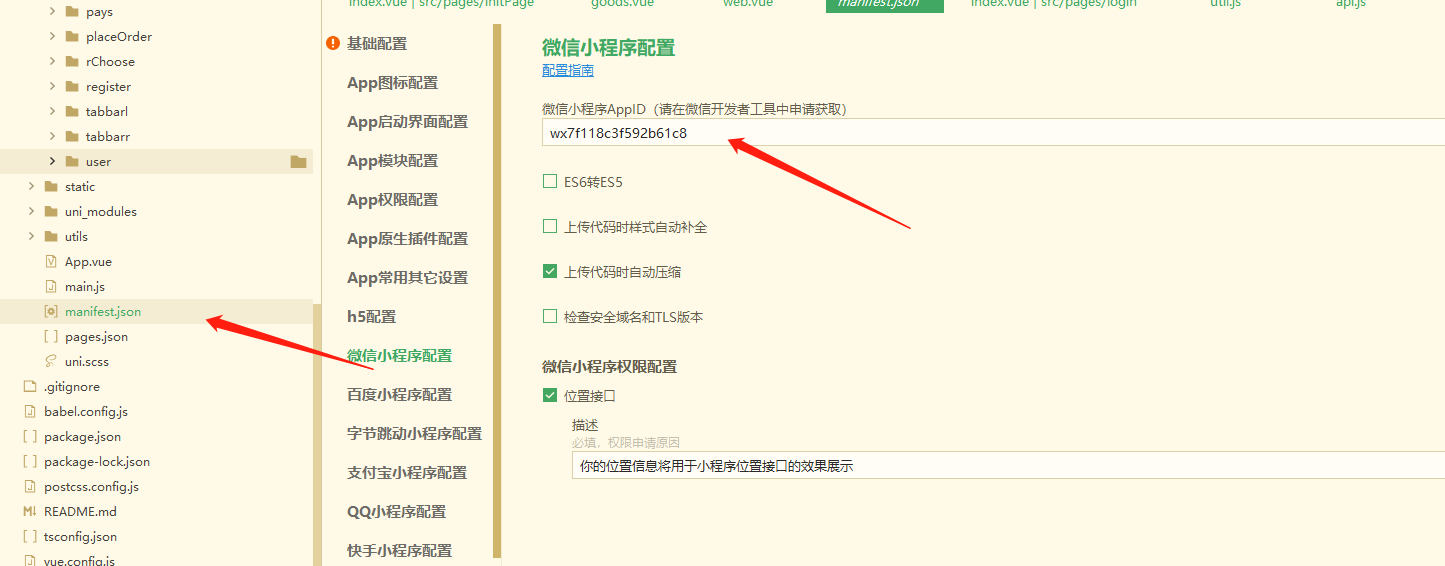
Task: Open QQ小程序配置 section
Action: (x=396, y=512)
